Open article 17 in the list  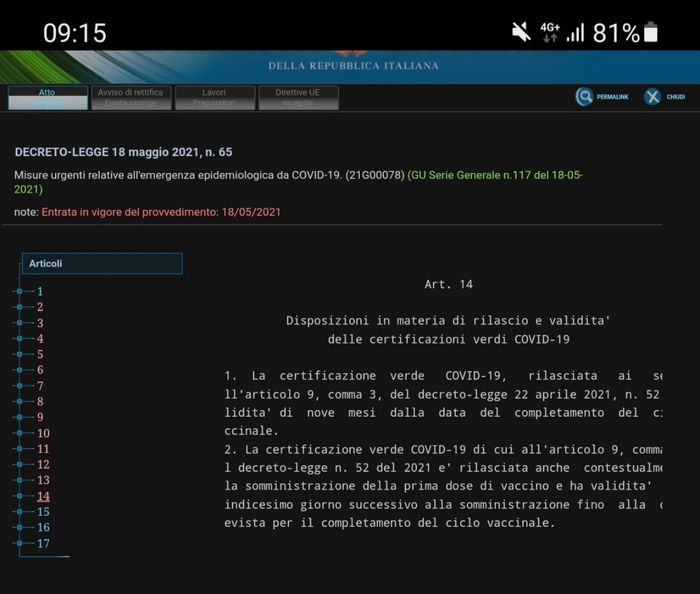pyautogui.click(x=43, y=543)
